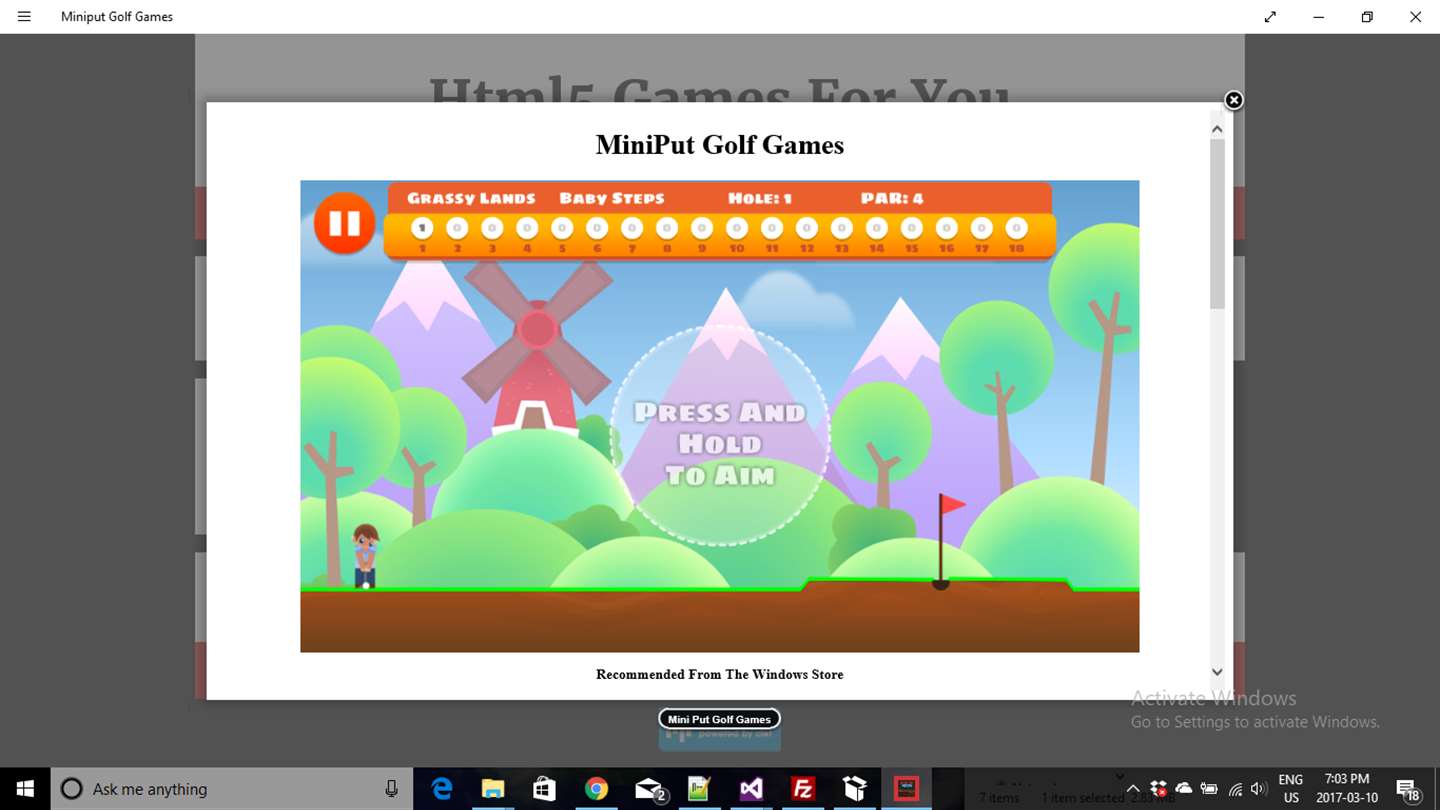Open Microsoft Edge from the taskbar
This screenshot has width=1440, height=810.
(441, 789)
